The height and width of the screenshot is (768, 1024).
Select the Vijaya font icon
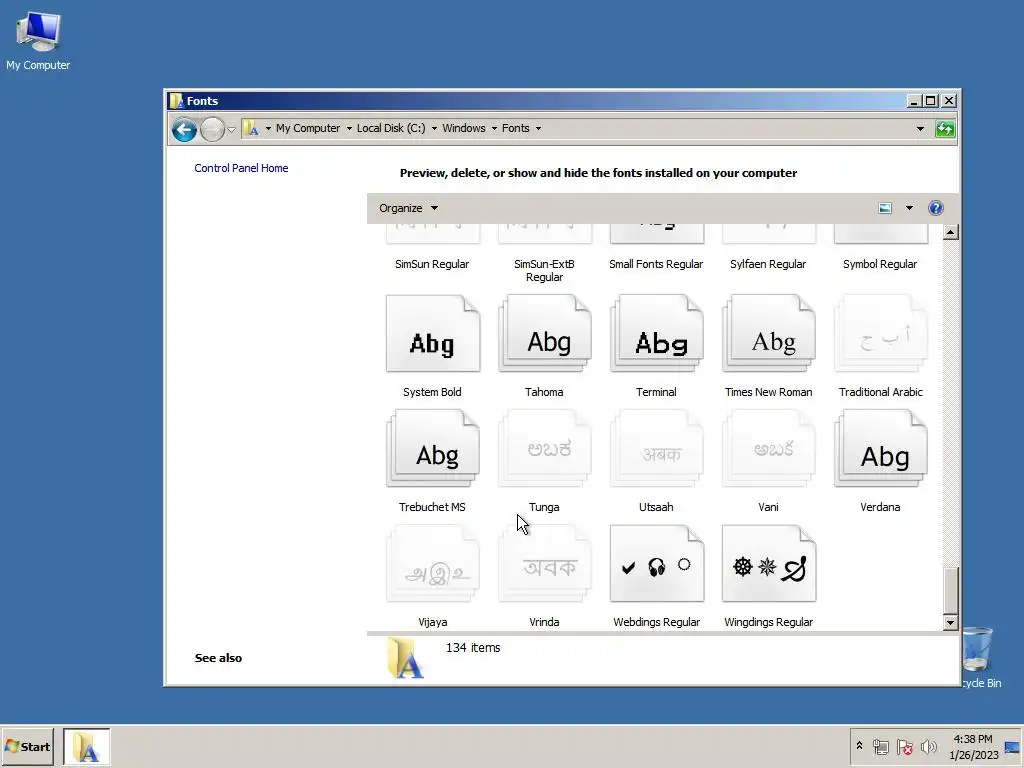(x=433, y=564)
